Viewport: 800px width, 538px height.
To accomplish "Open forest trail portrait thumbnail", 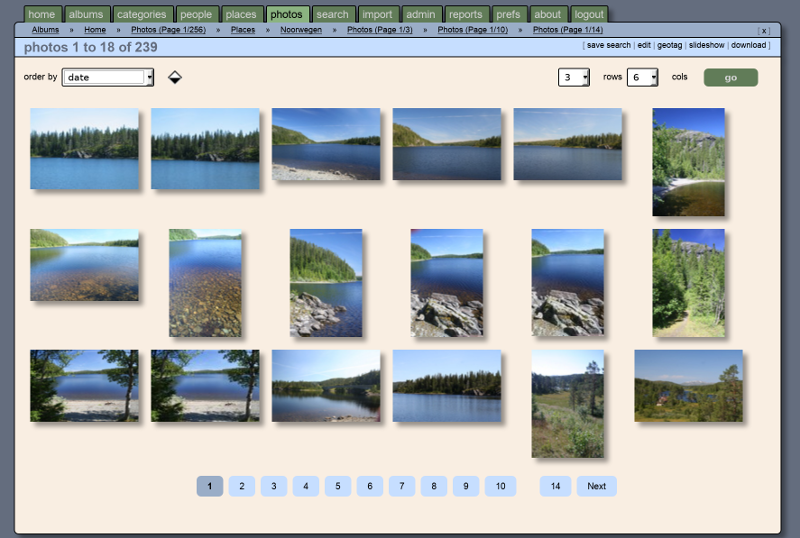I will (x=688, y=283).
